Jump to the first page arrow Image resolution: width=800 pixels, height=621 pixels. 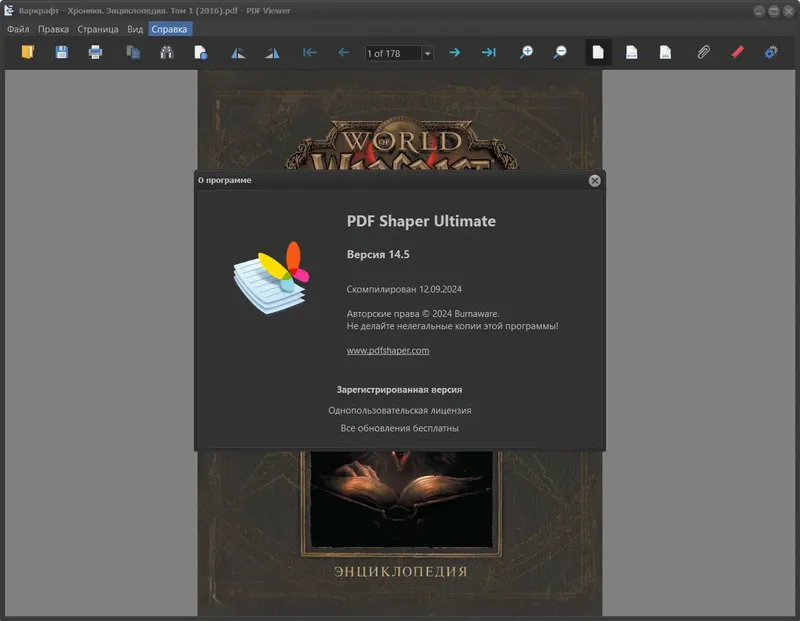(310, 52)
